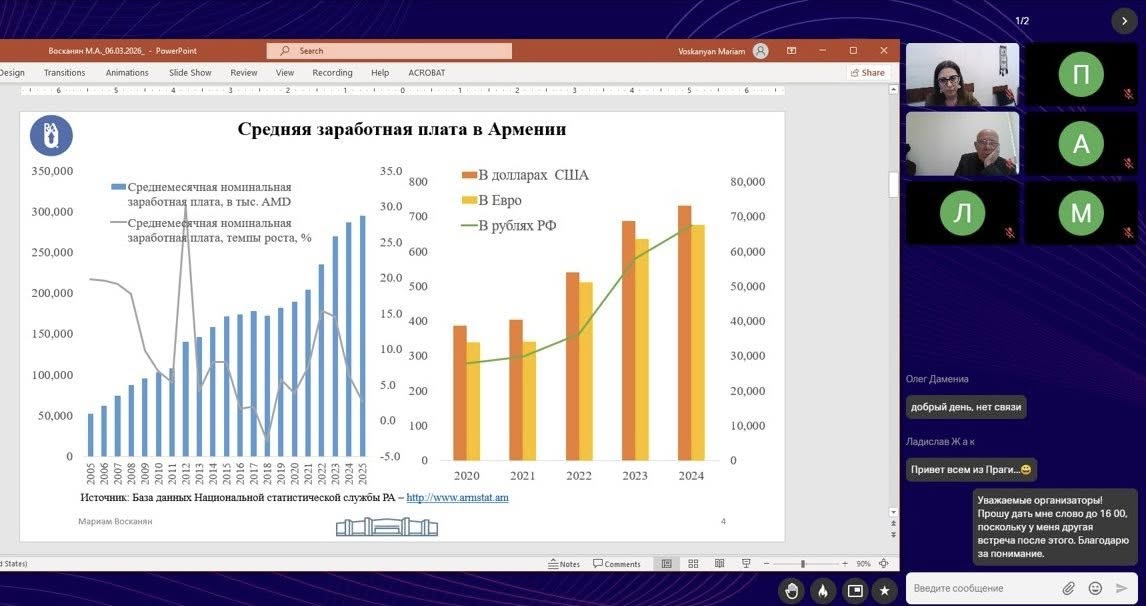
Task: Open Ribbon Display Options
Action: click(x=791, y=50)
